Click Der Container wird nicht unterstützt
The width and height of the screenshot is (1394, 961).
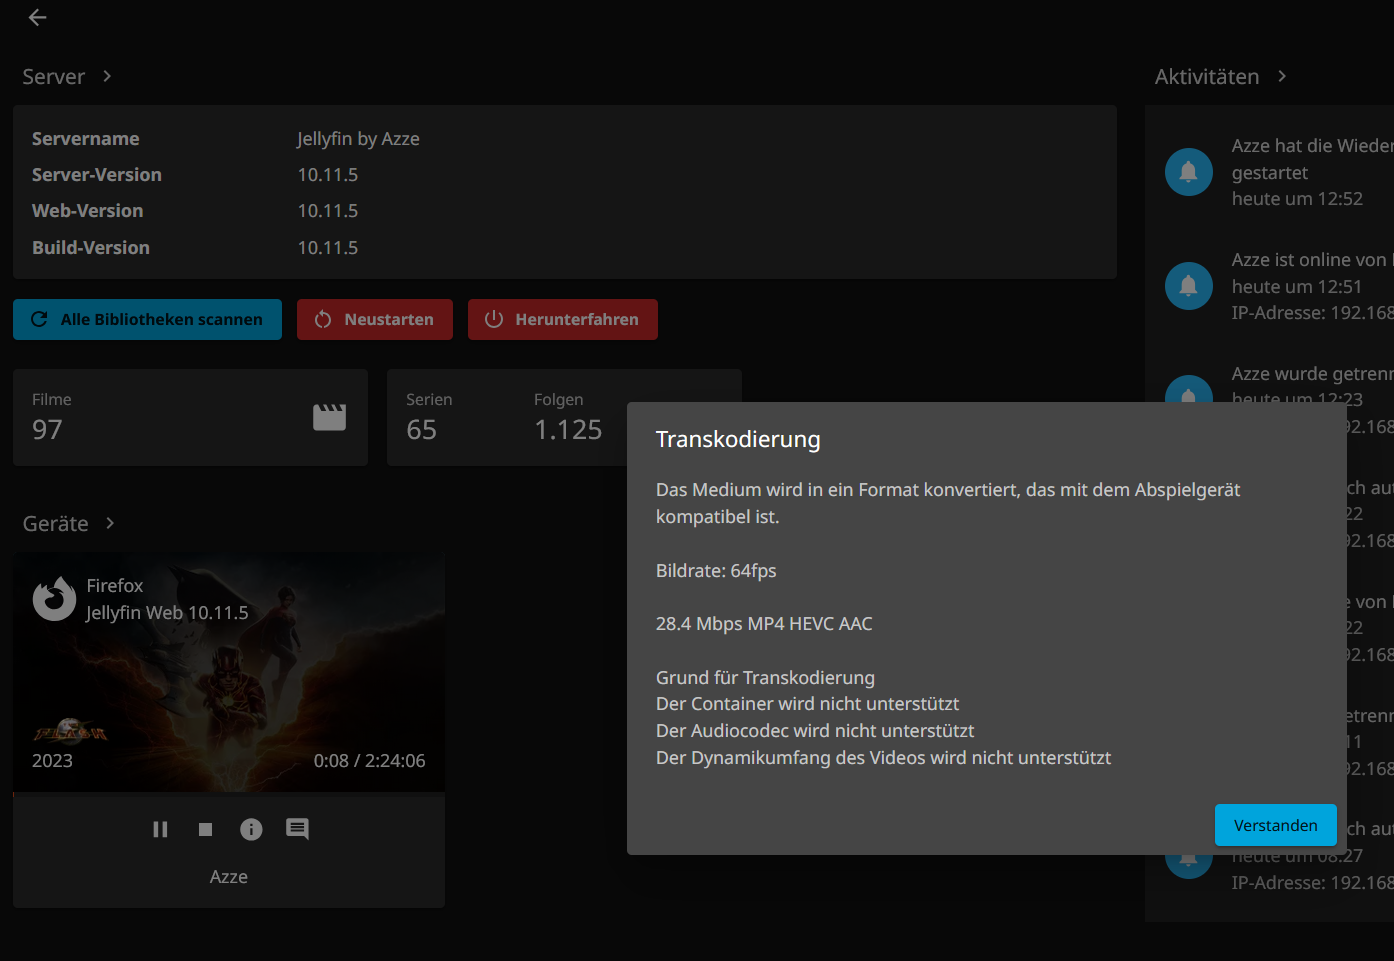tap(807, 704)
